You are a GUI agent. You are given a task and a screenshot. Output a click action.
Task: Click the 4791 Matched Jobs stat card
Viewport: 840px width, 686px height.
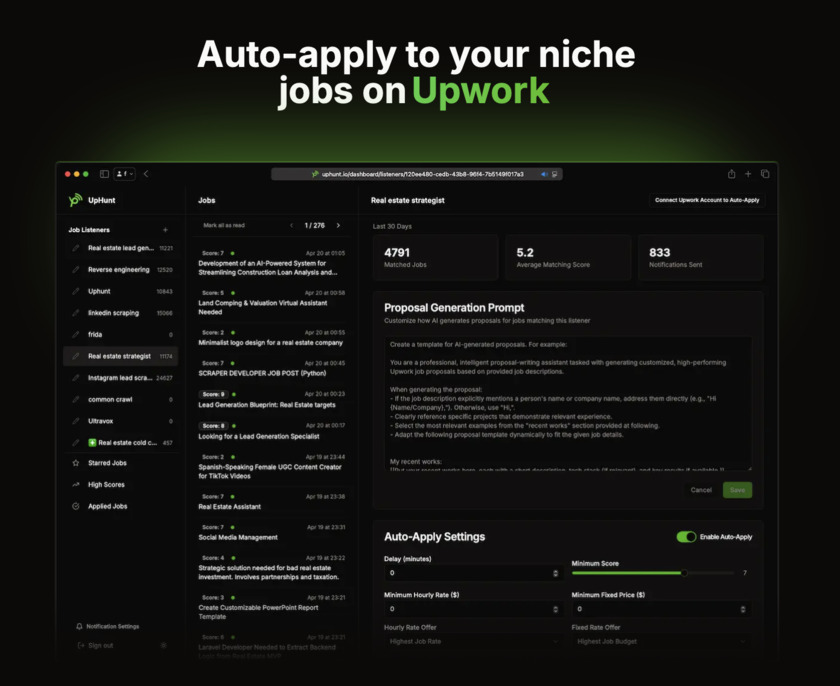[436, 258]
